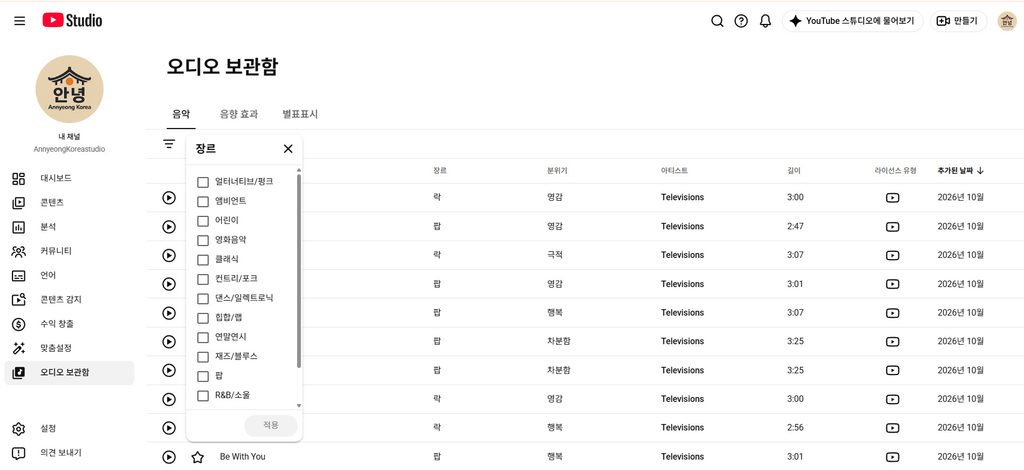Click the license icon in the 극적 row
This screenshot has width=1024, height=470.
coord(892,255)
